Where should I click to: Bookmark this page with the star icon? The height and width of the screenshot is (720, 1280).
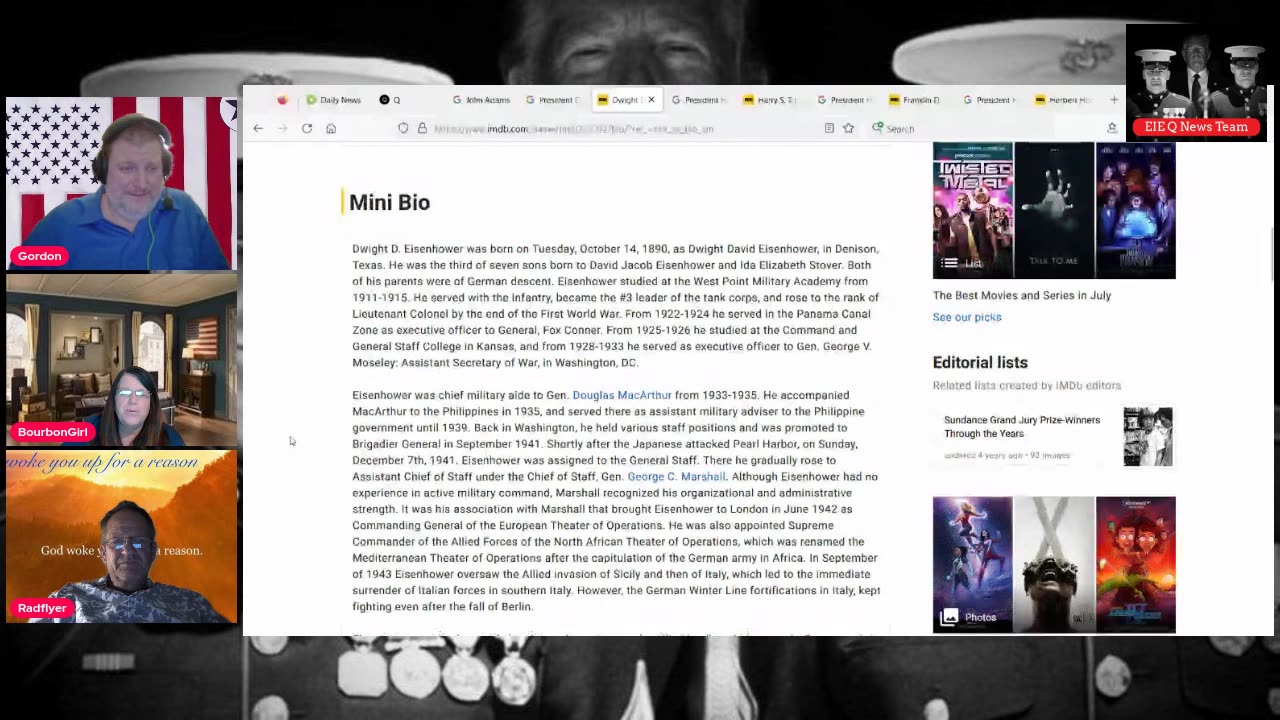(848, 128)
